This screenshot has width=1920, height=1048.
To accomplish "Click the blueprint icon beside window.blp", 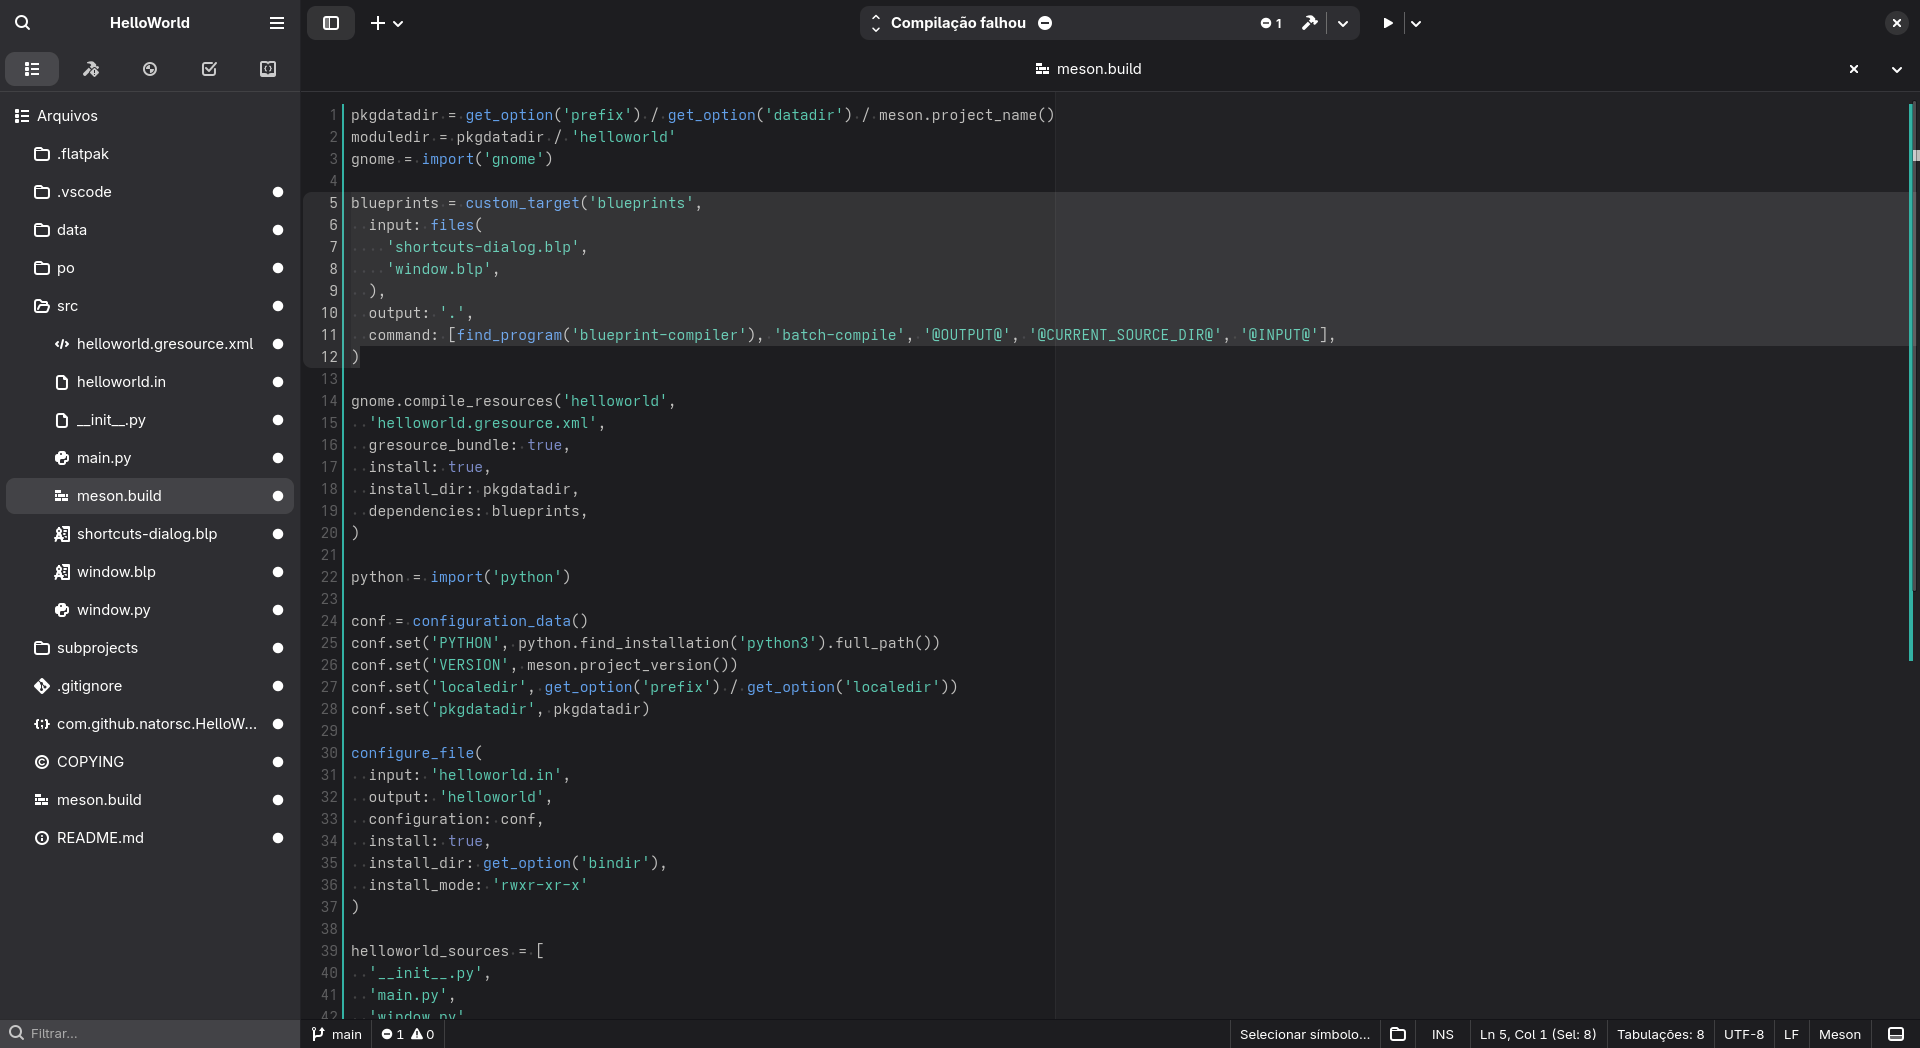I will [x=62, y=572].
